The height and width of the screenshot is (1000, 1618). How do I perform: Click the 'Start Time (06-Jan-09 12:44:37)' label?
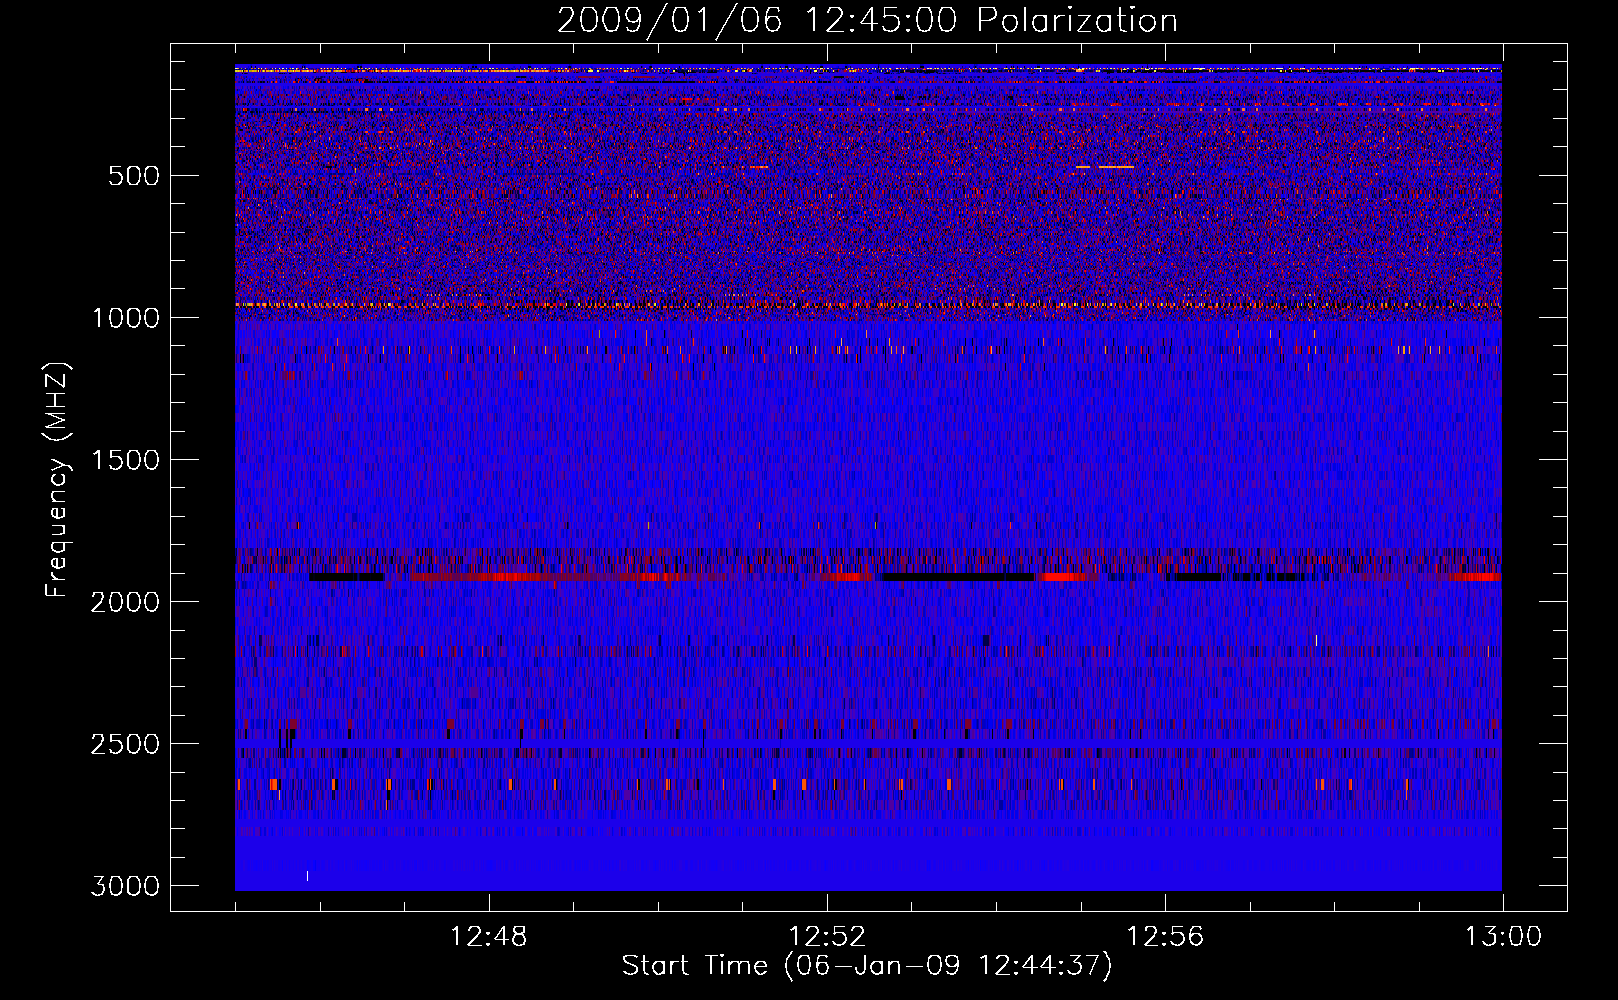[867, 966]
